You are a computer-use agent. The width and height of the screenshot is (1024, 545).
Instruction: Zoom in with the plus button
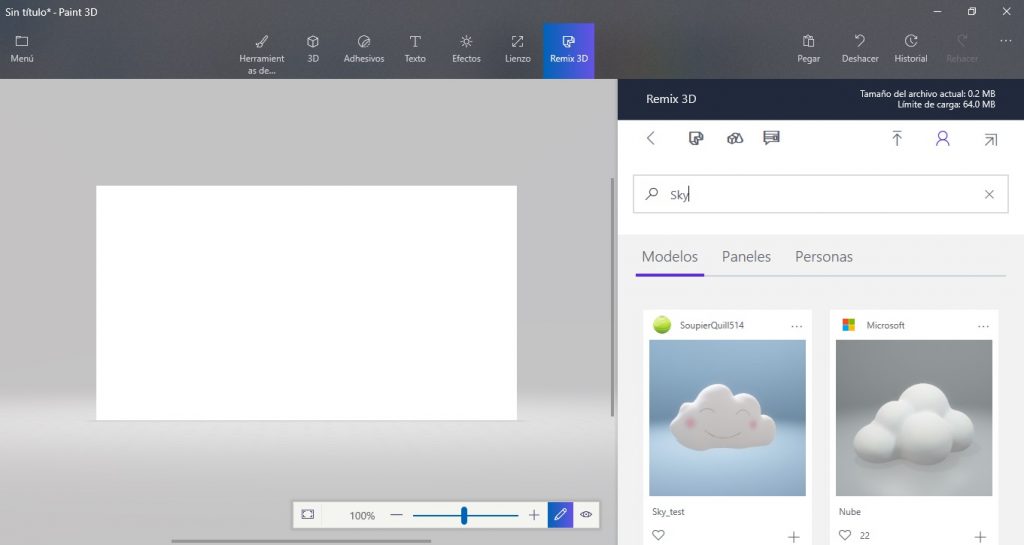[x=534, y=515]
